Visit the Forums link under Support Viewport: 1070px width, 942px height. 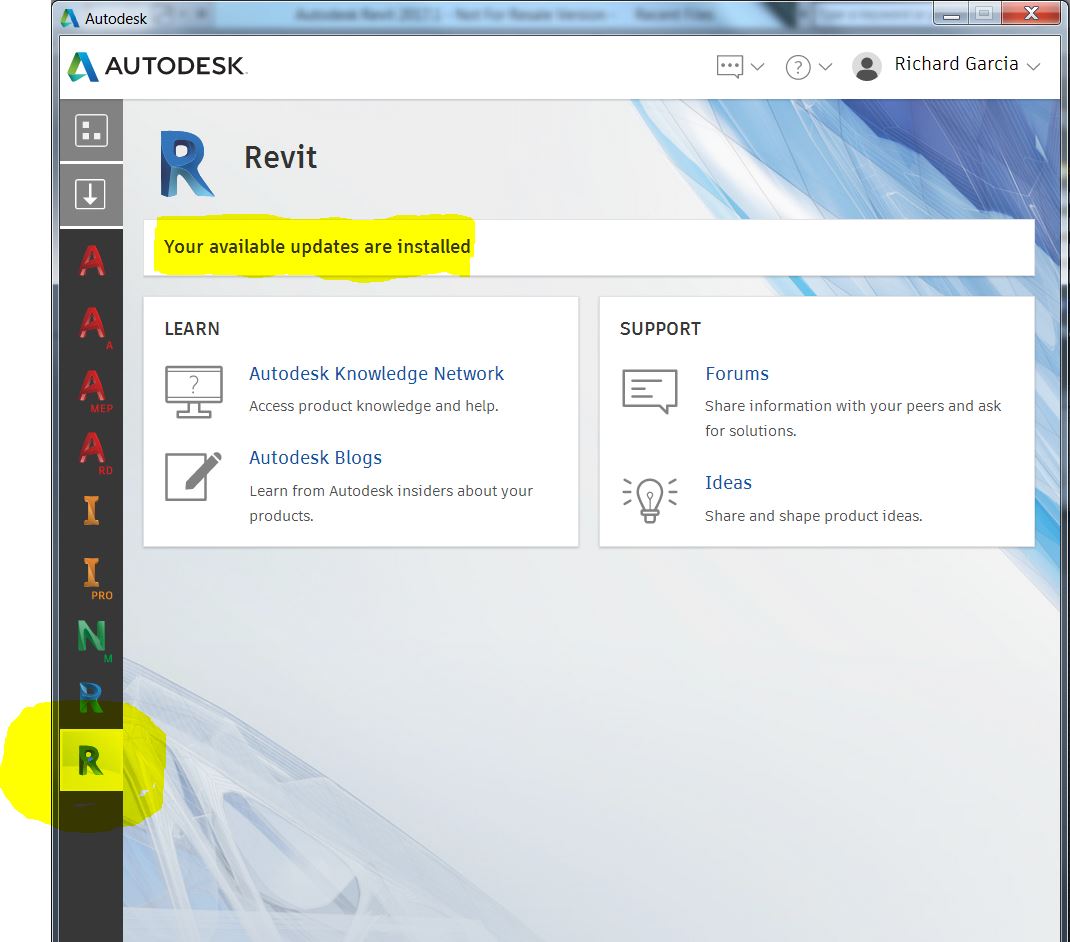coord(737,373)
